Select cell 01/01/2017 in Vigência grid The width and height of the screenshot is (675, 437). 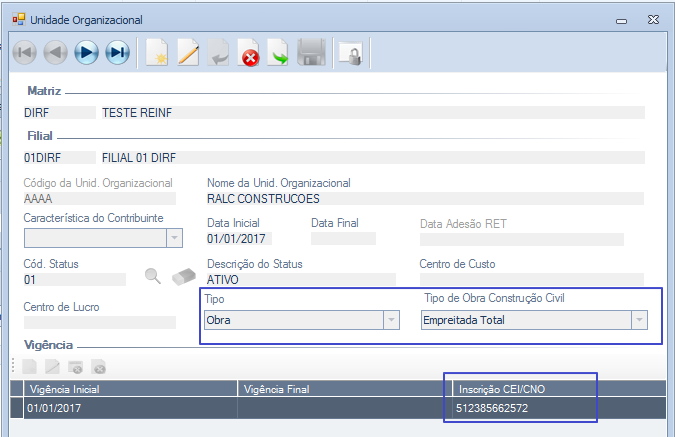(x=131, y=408)
